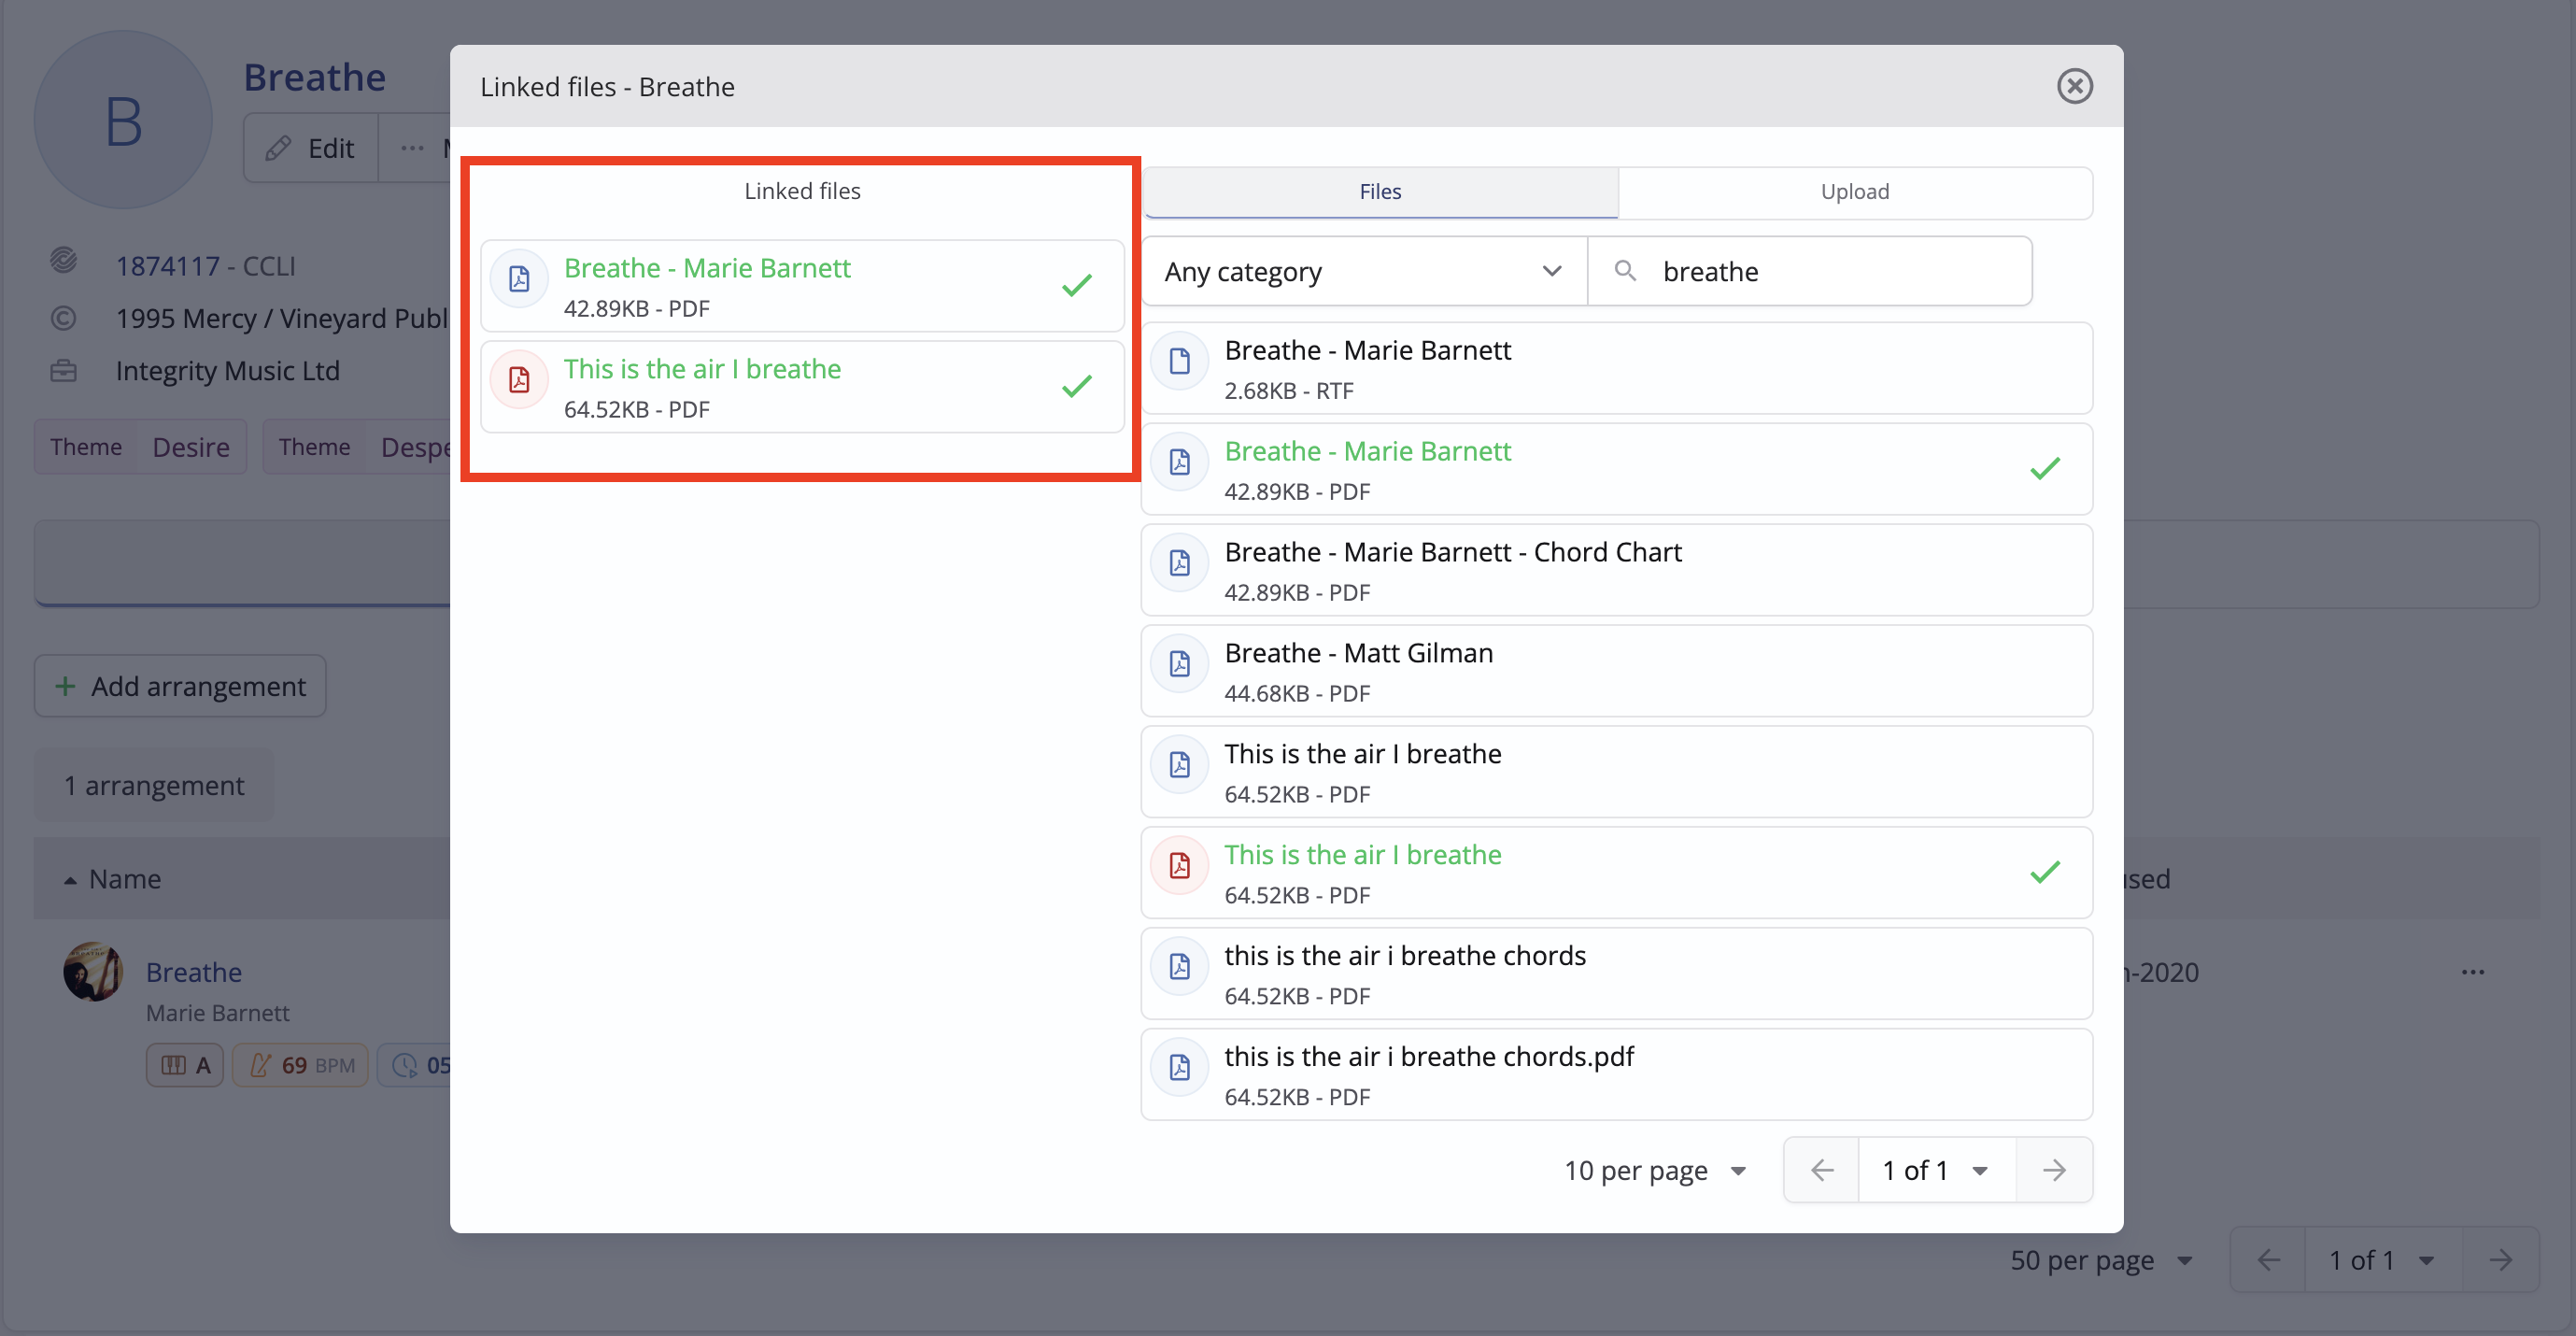Open the 10 per page dropdown
This screenshot has height=1336, width=2576.
[x=1654, y=1170]
